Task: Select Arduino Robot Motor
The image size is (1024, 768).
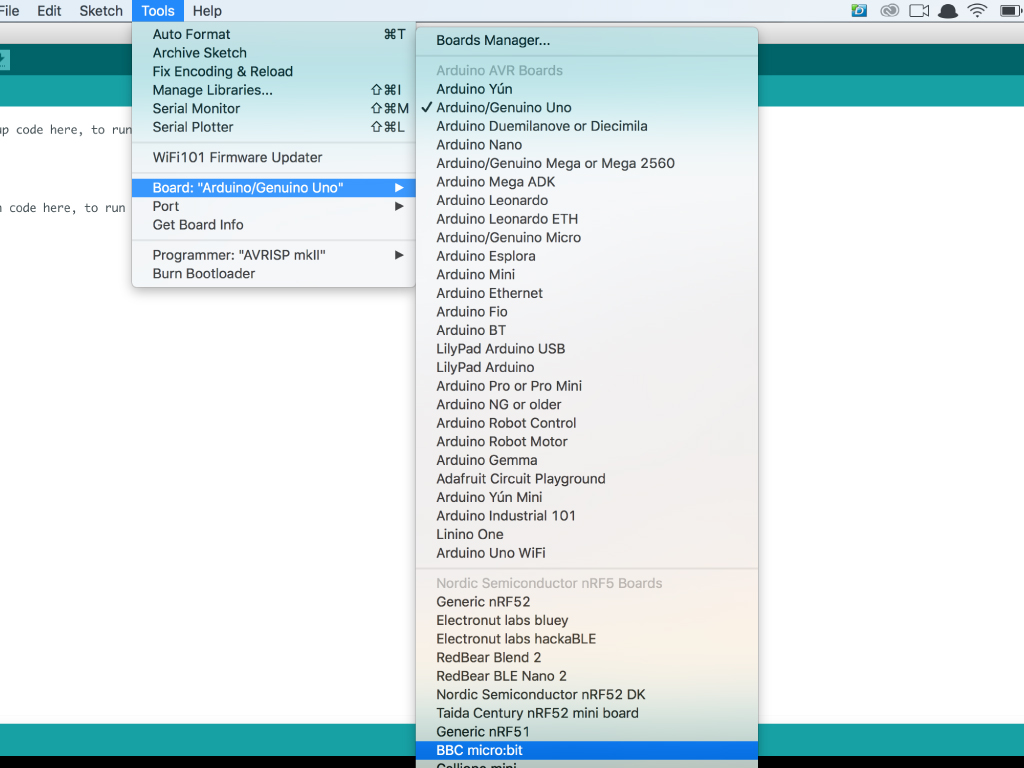Action: coord(586,441)
